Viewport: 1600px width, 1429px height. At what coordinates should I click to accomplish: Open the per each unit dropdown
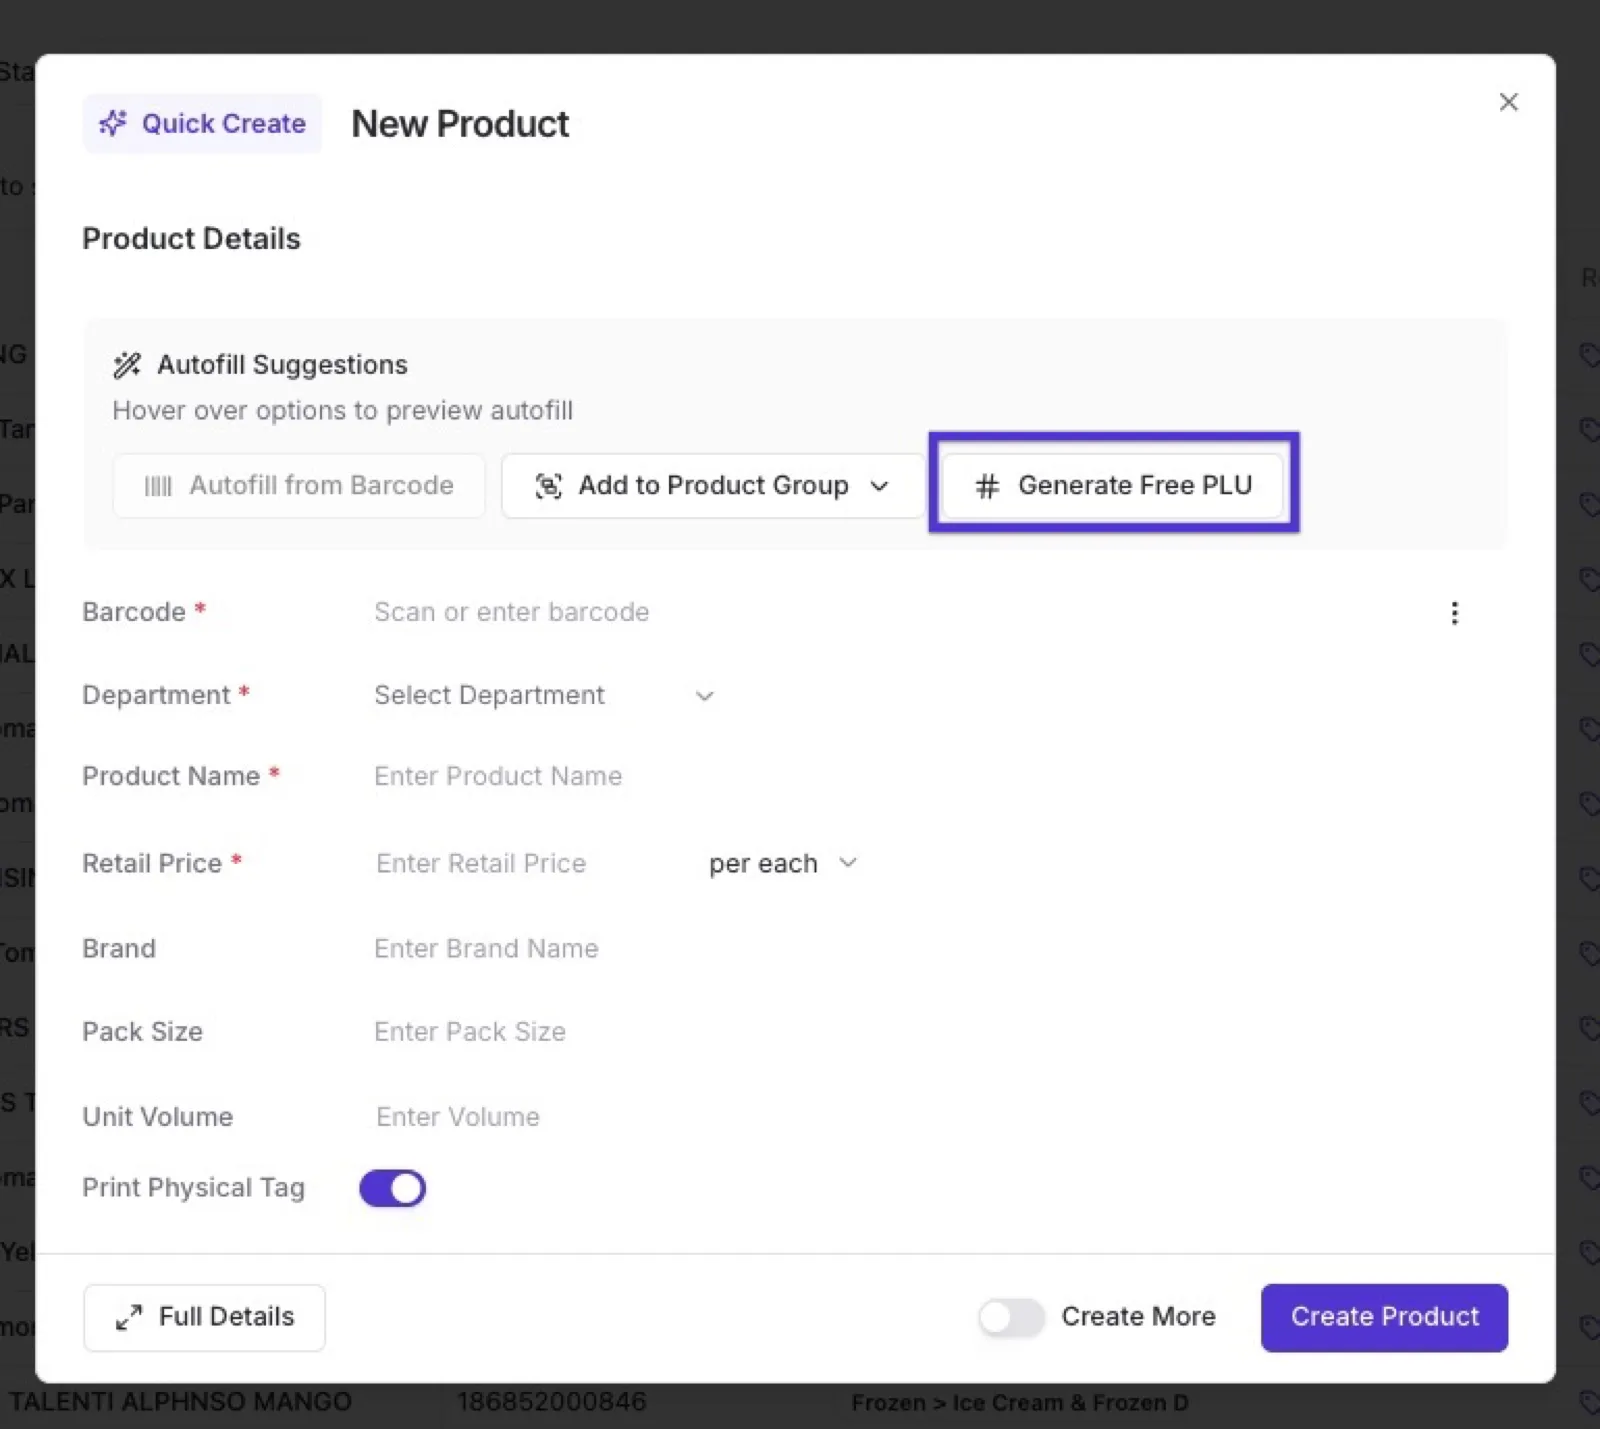[783, 863]
